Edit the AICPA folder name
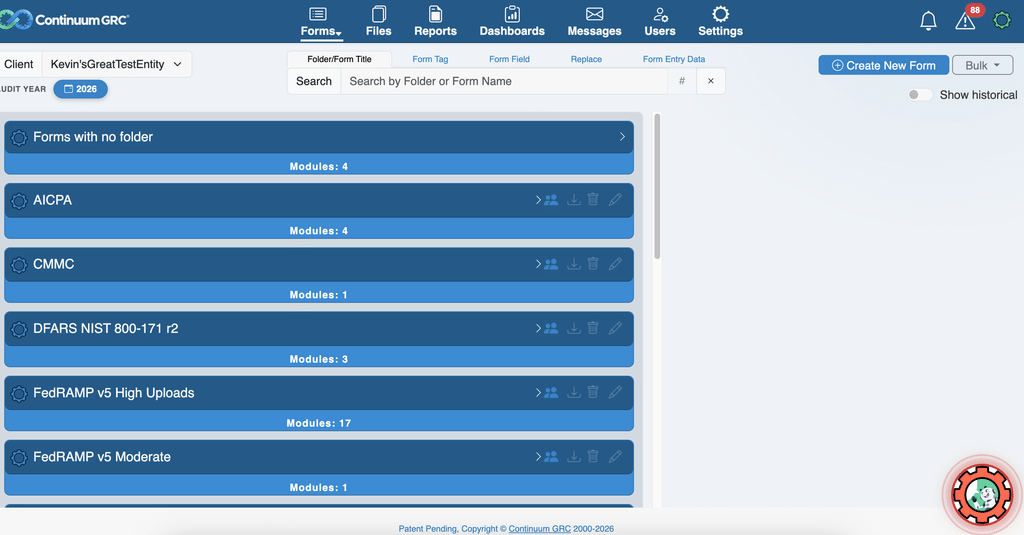The width and height of the screenshot is (1024, 535). pyautogui.click(x=615, y=199)
